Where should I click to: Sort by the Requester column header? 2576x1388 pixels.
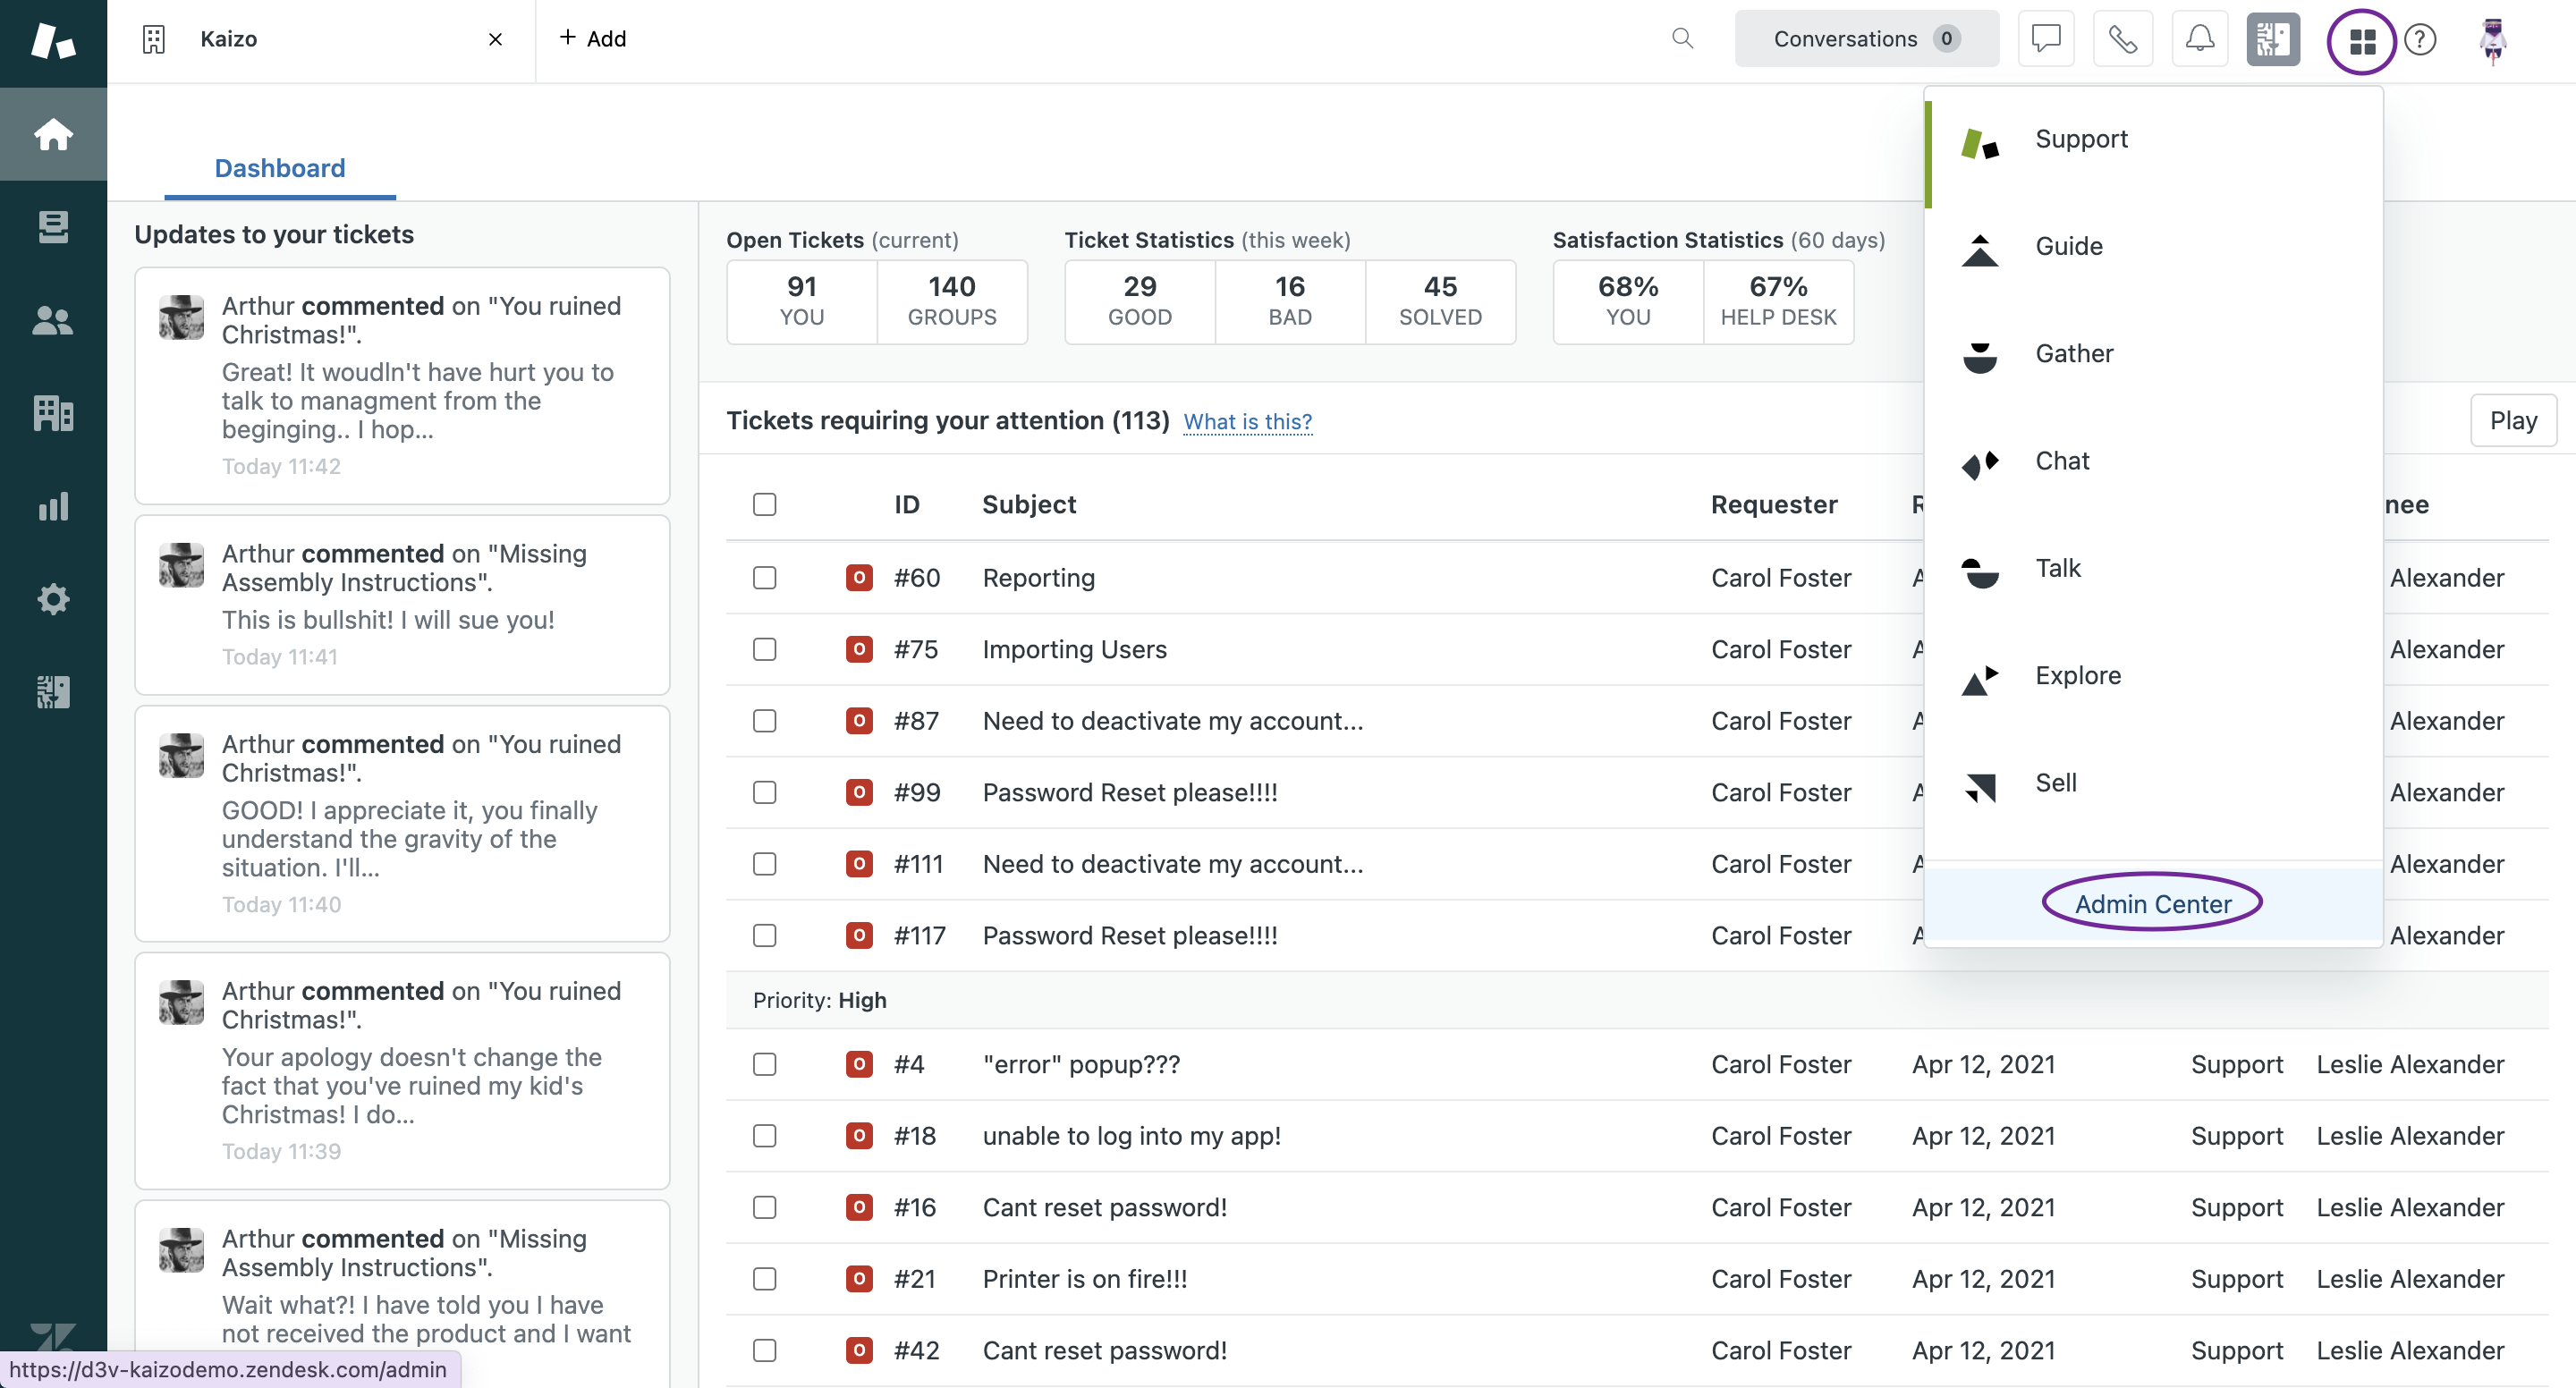pyautogui.click(x=1774, y=504)
